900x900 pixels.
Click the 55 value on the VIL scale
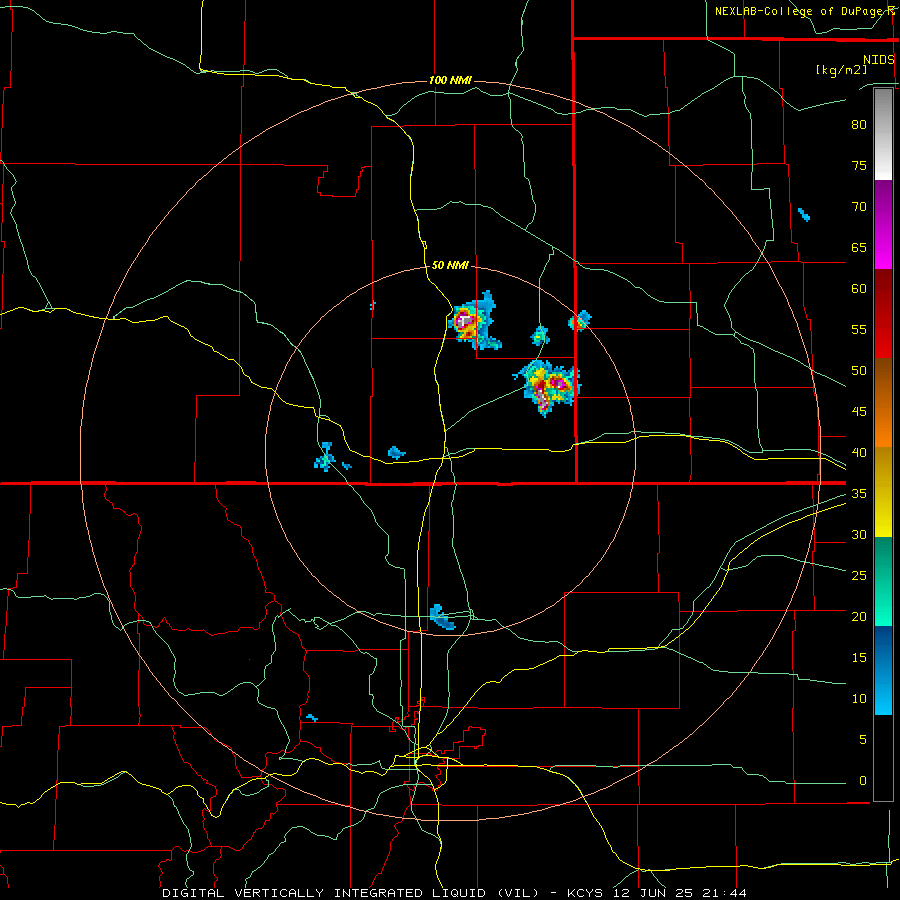[859, 329]
